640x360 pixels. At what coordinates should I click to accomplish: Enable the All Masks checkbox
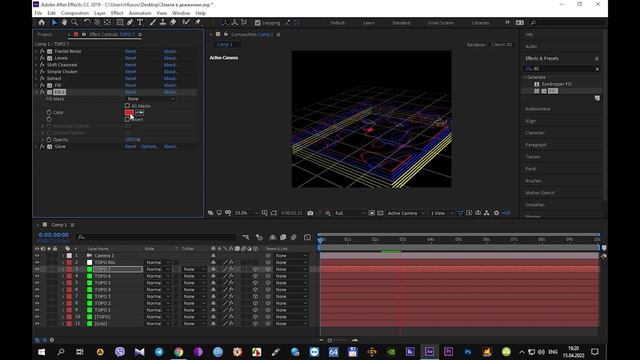tap(127, 106)
